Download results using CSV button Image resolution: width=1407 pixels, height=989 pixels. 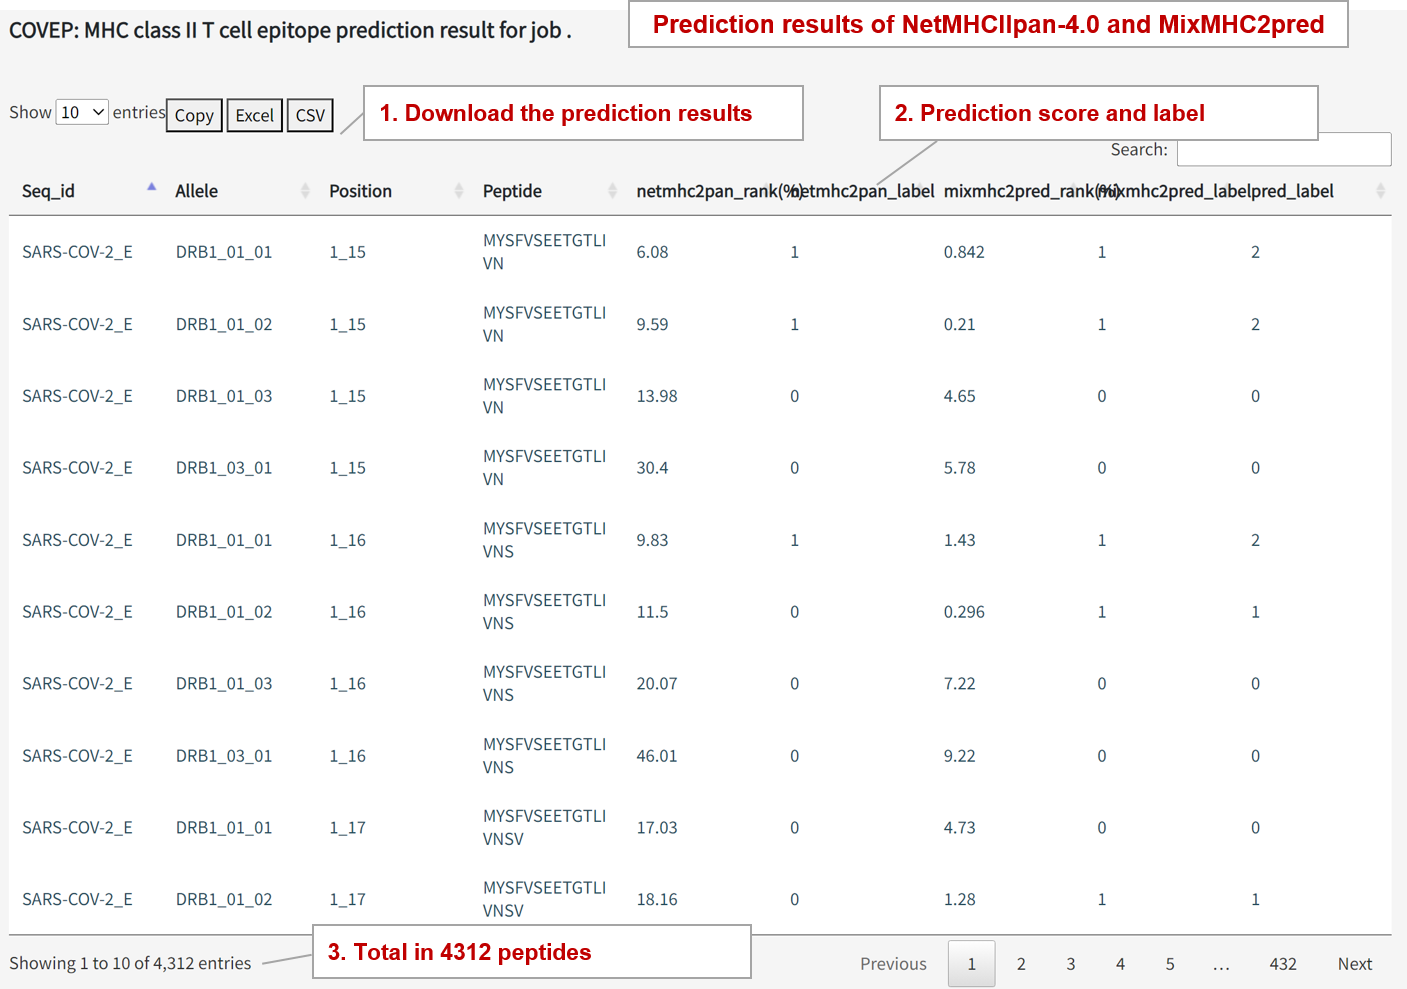(x=310, y=116)
